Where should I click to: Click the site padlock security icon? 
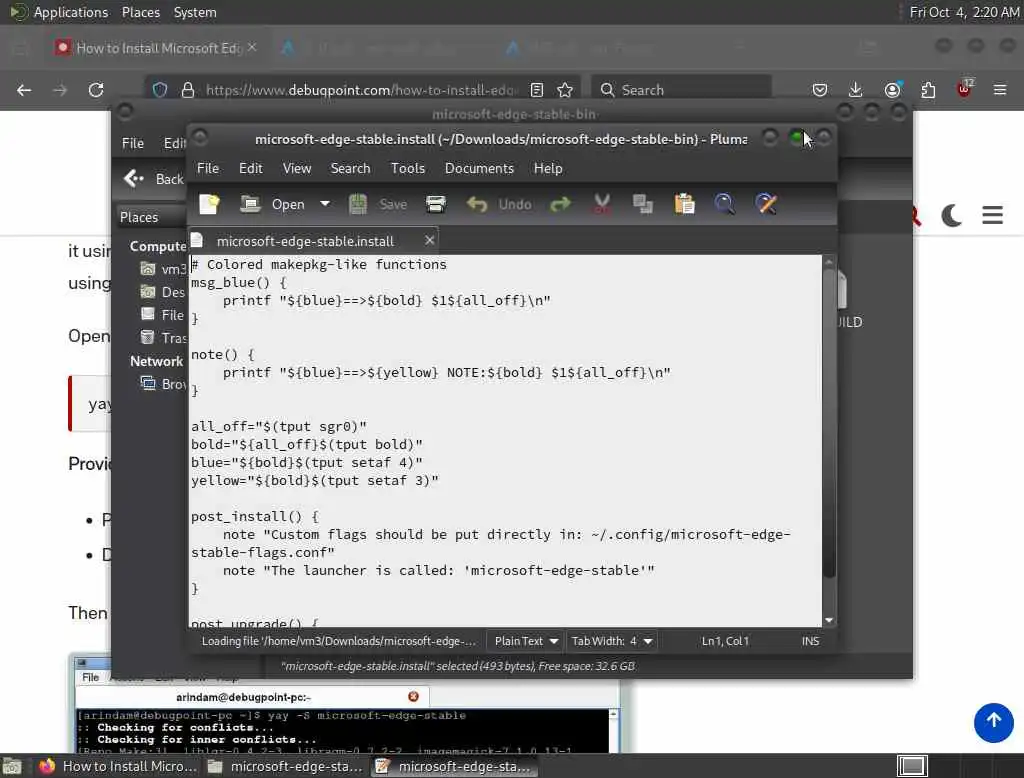pyautogui.click(x=188, y=90)
